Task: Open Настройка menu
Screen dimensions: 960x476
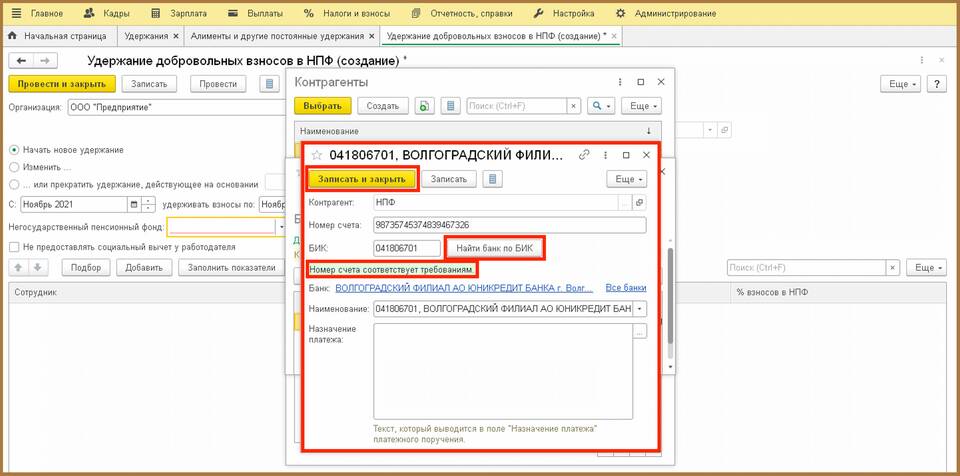Action: click(x=564, y=13)
